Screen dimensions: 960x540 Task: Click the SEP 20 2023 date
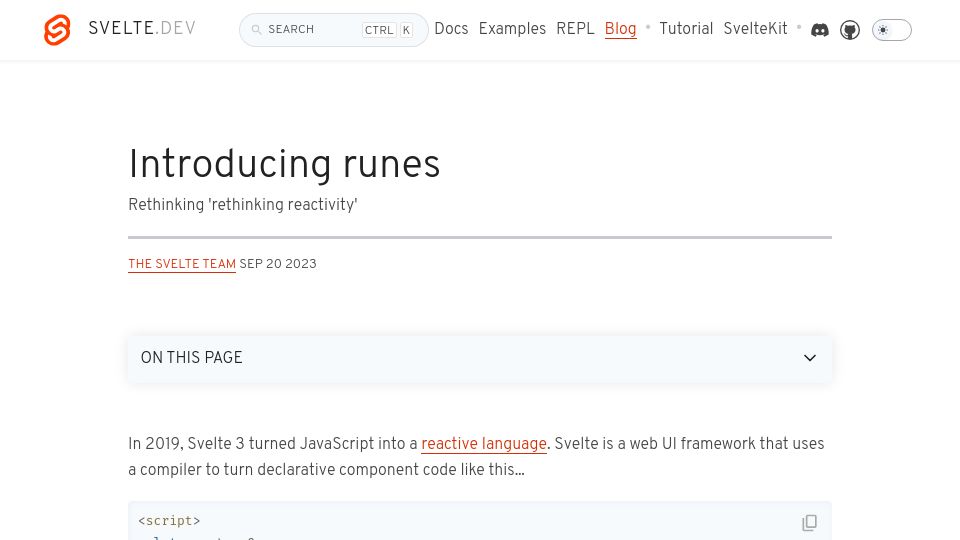(x=278, y=264)
